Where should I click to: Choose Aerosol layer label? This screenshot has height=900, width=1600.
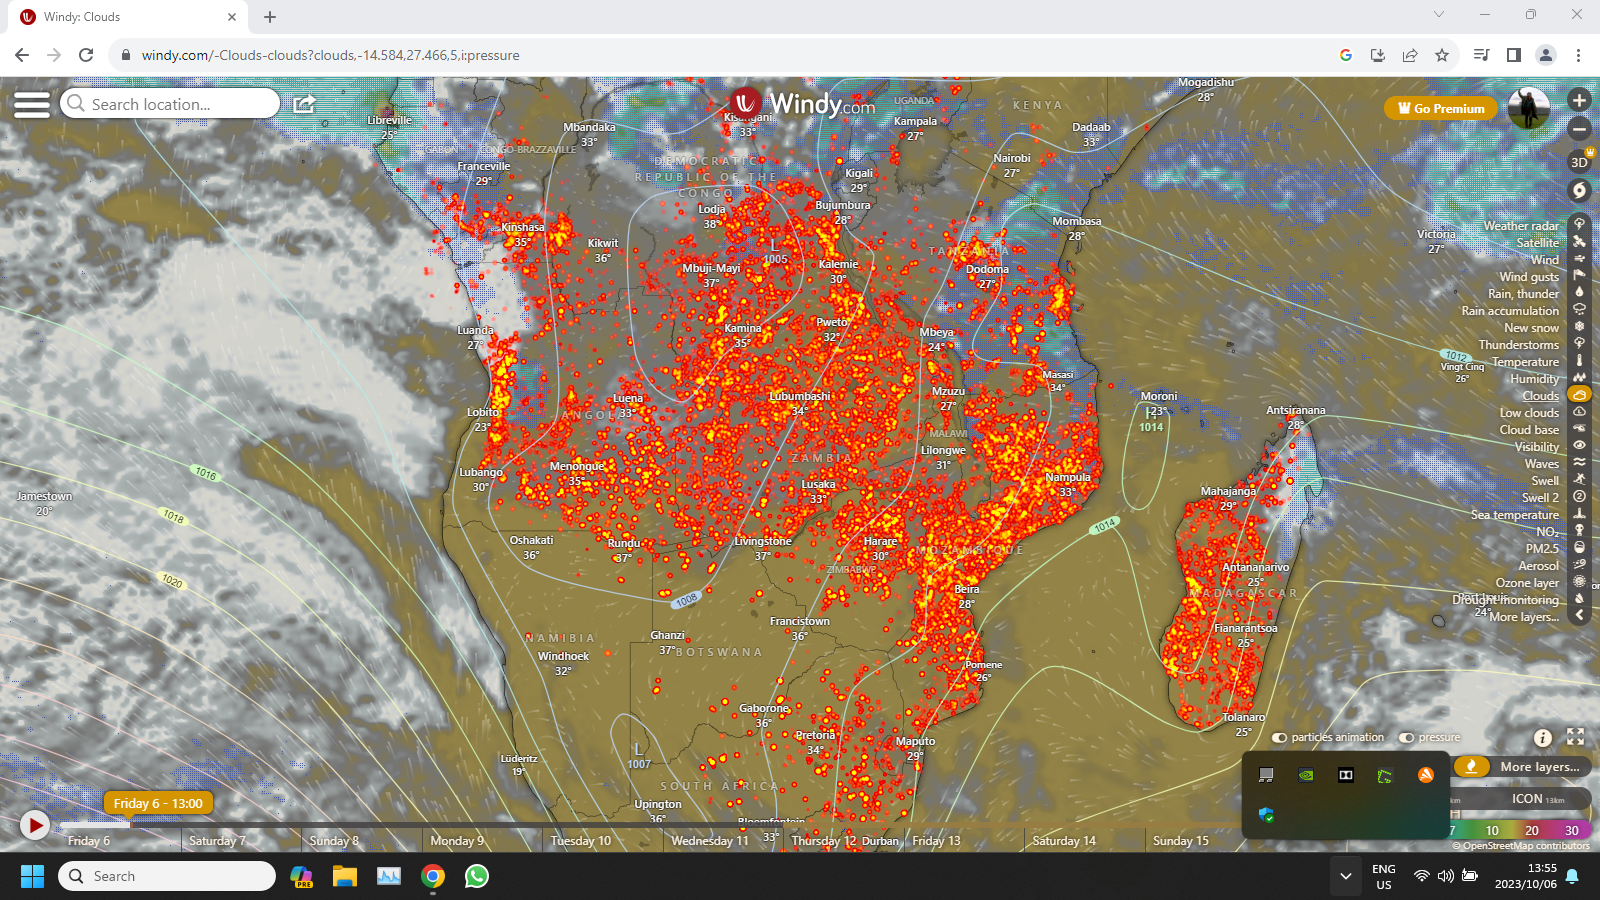click(x=1539, y=566)
